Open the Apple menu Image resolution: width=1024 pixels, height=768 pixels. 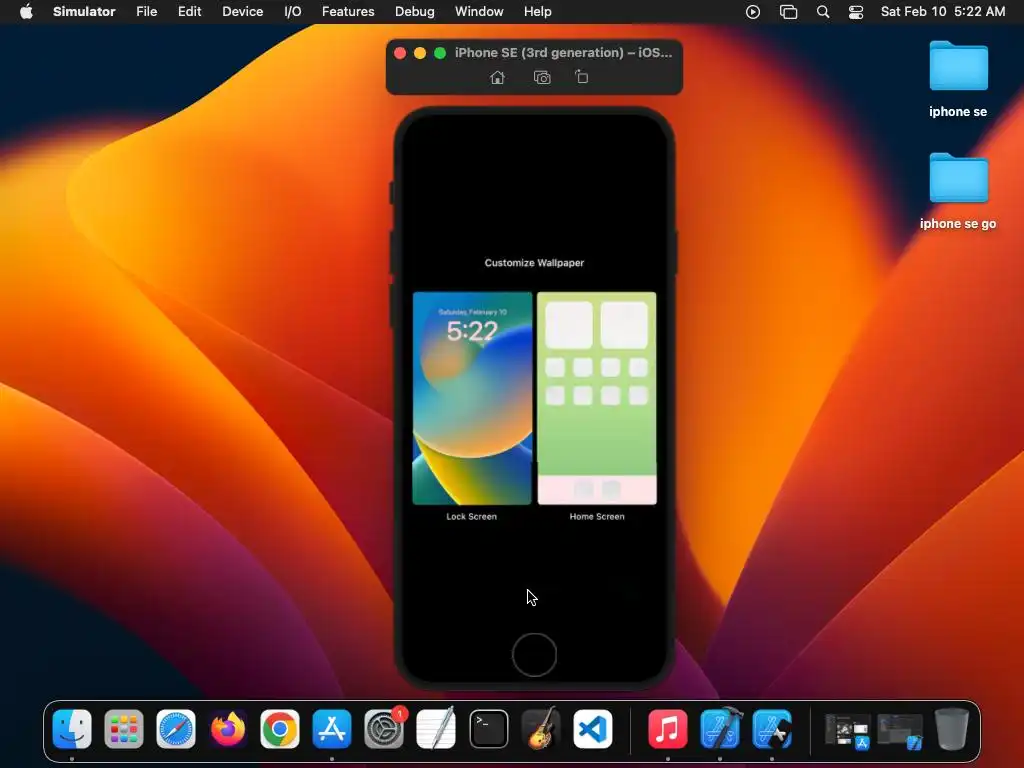[x=26, y=12]
